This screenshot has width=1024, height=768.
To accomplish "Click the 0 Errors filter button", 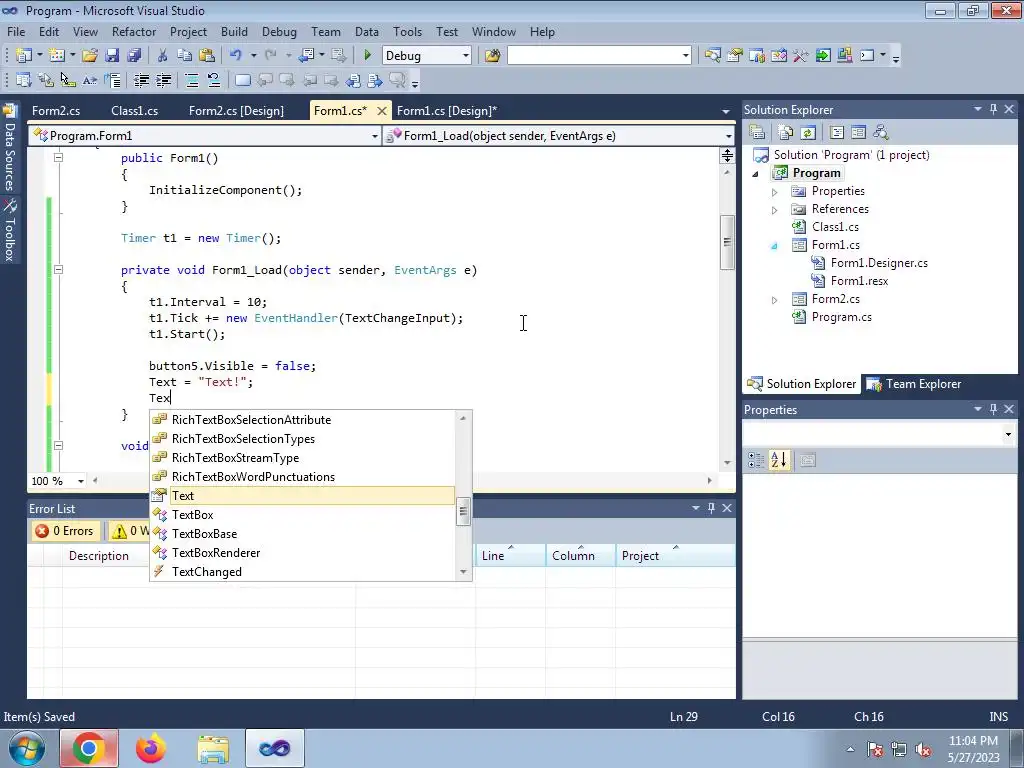I will point(65,531).
